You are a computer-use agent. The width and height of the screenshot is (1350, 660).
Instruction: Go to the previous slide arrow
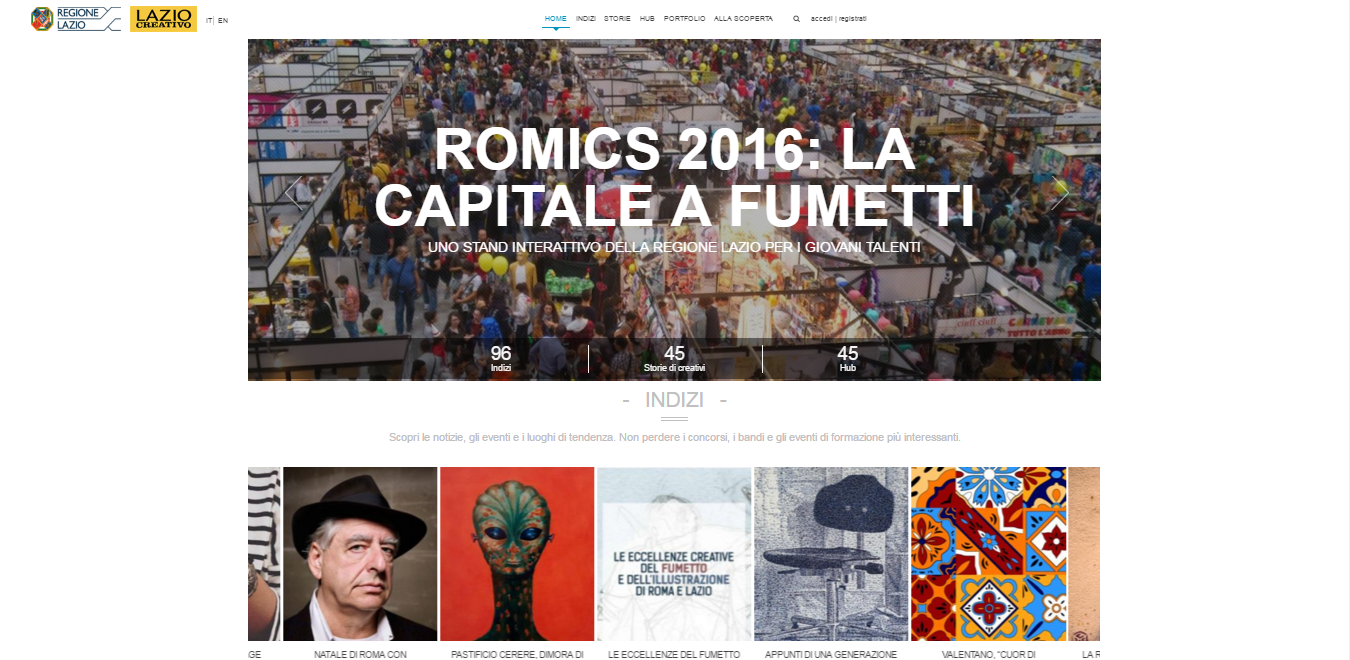[x=293, y=192]
